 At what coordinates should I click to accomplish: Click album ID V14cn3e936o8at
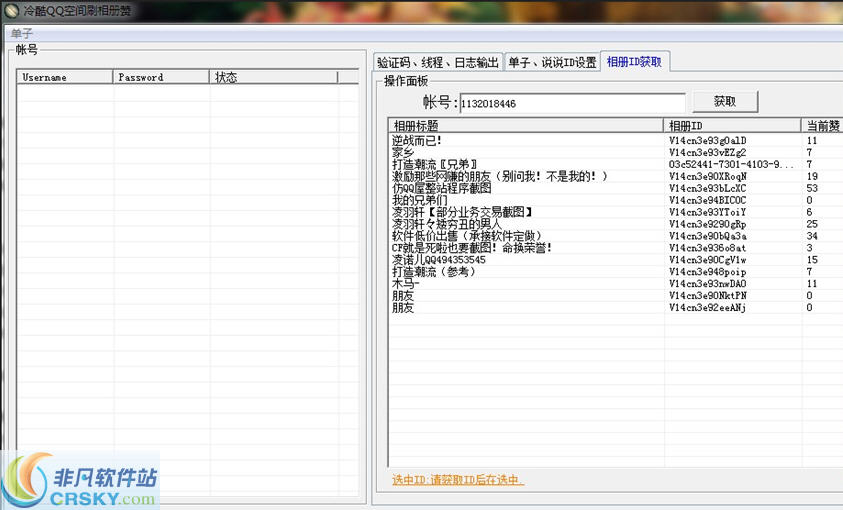pyautogui.click(x=708, y=248)
